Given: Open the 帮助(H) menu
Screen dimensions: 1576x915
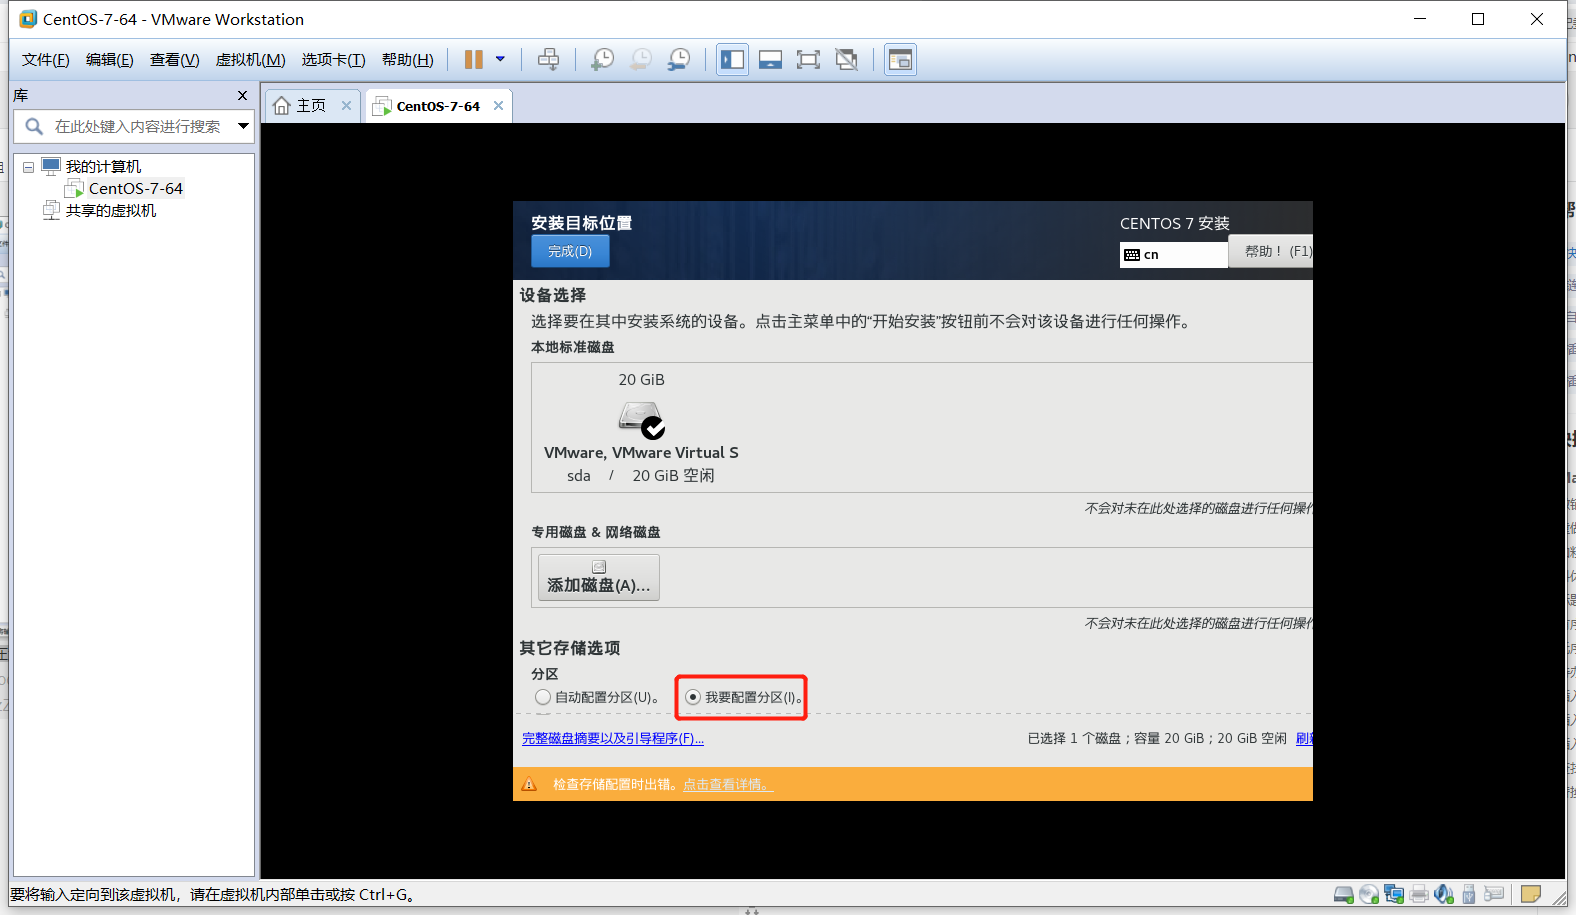Looking at the screenshot, I should click(x=408, y=60).
